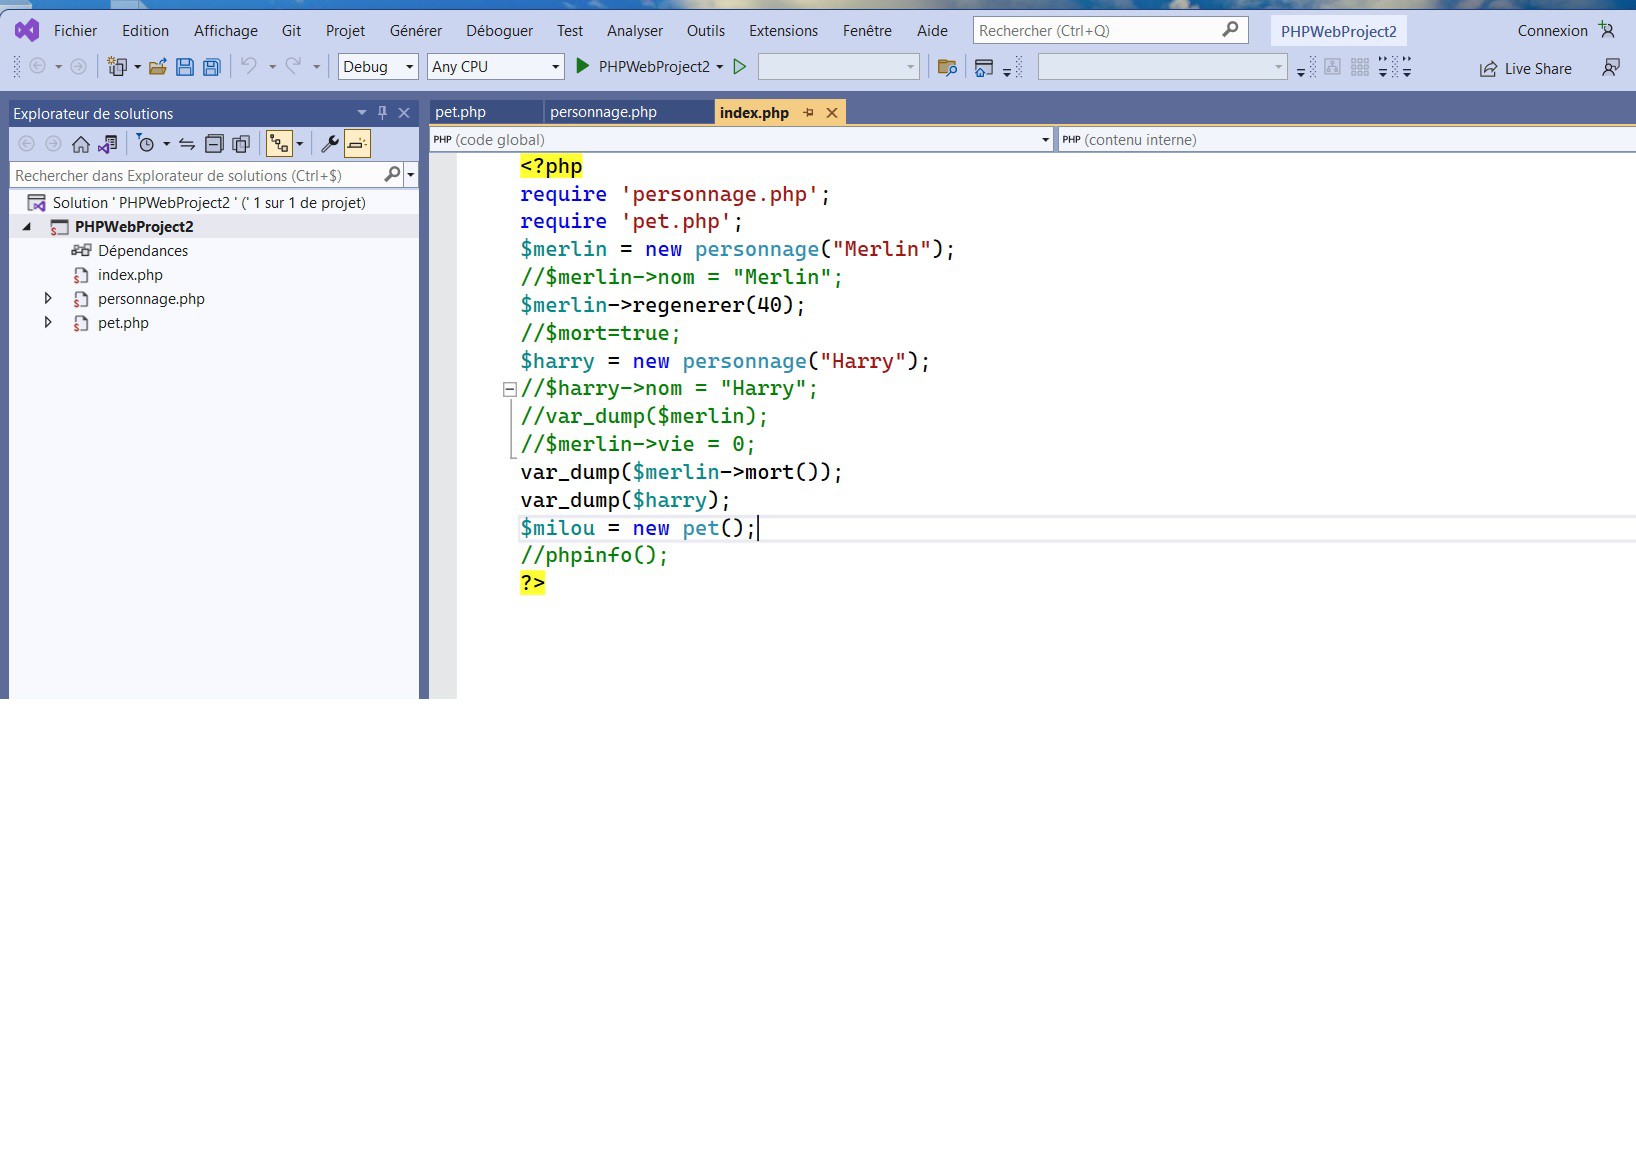This screenshot has height=1160, width=1636.
Task: Click the Save All icon in toolbar
Action: point(211,67)
